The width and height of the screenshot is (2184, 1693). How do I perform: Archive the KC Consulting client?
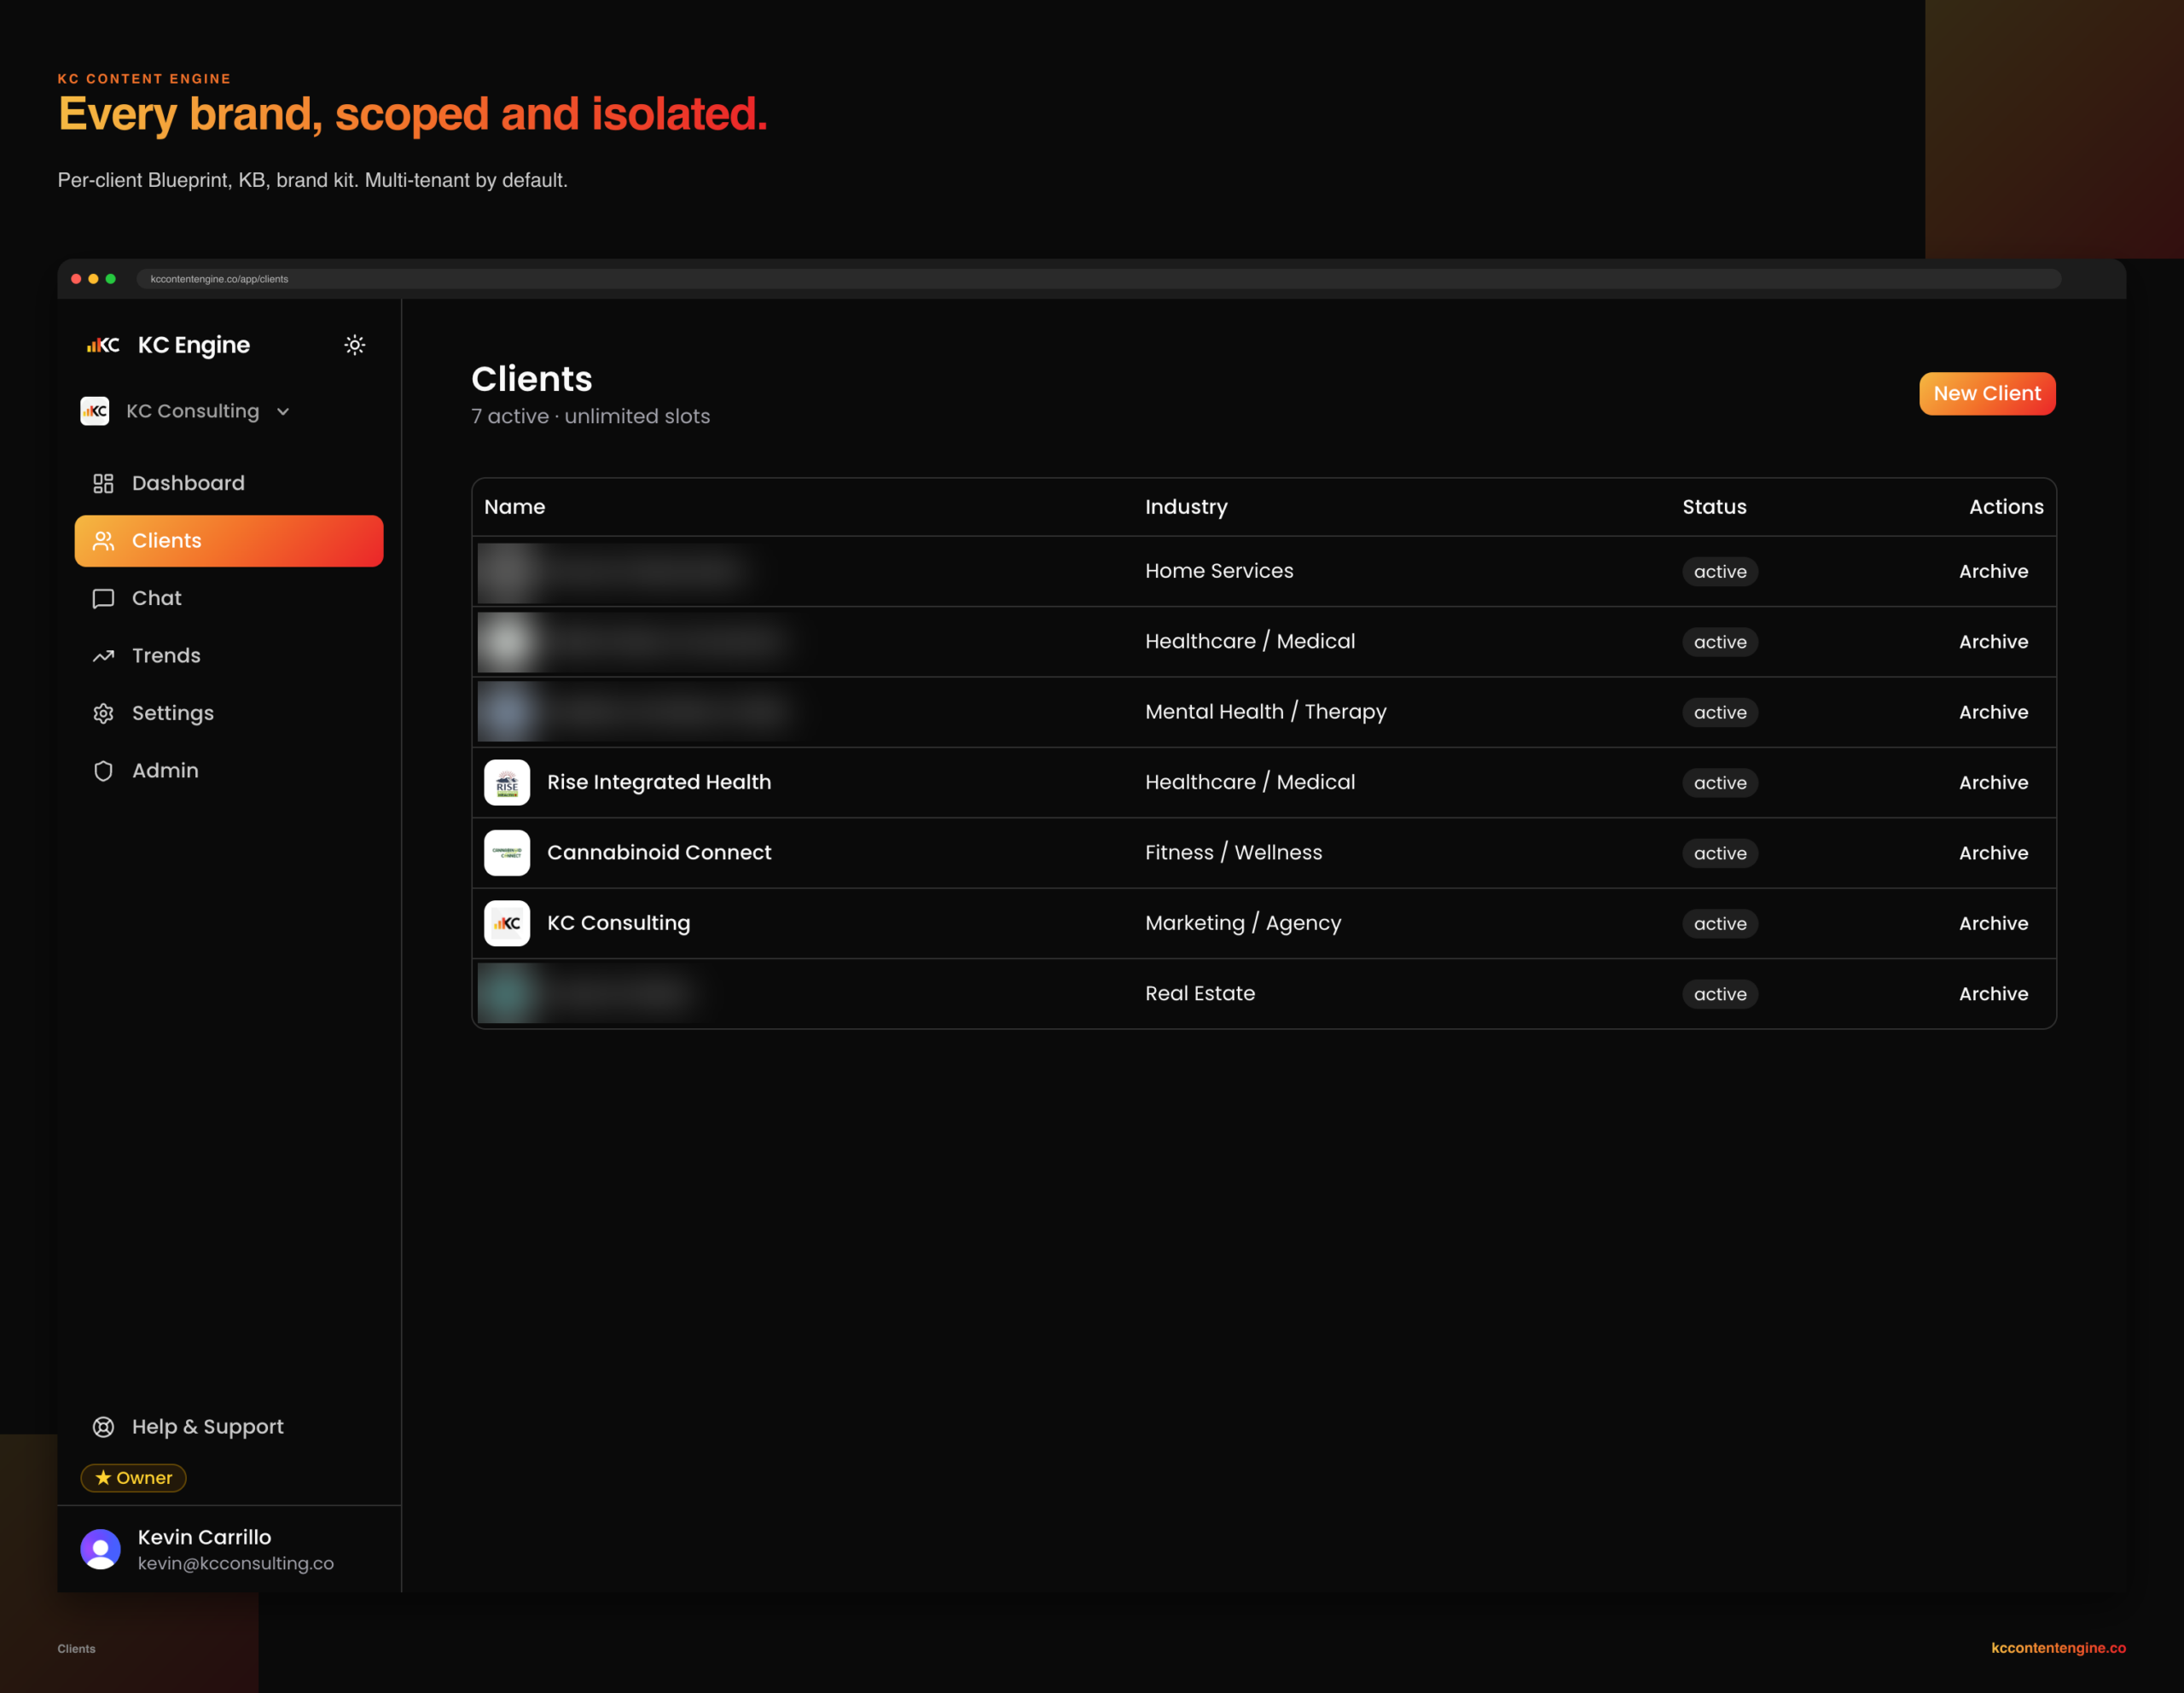(1993, 923)
